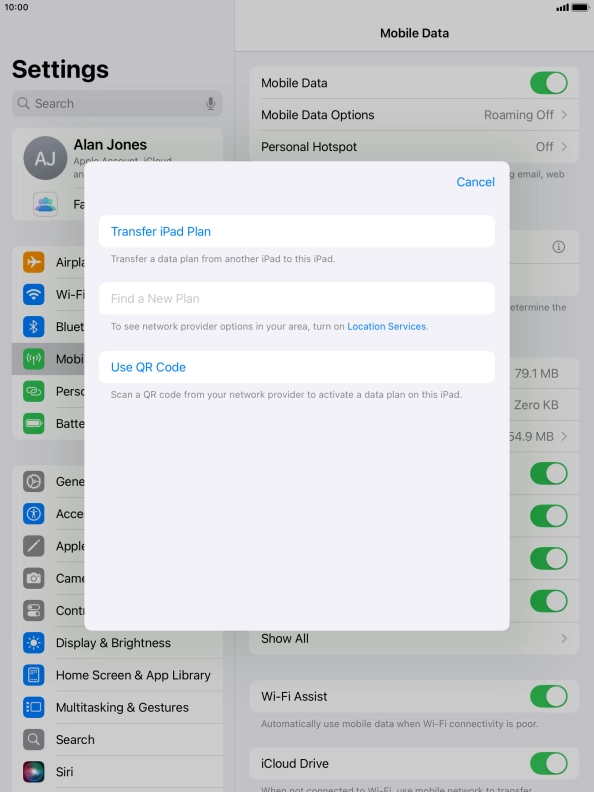Screen dimensions: 594x792
Task: Tap Use QR Code option
Action: click(x=297, y=367)
